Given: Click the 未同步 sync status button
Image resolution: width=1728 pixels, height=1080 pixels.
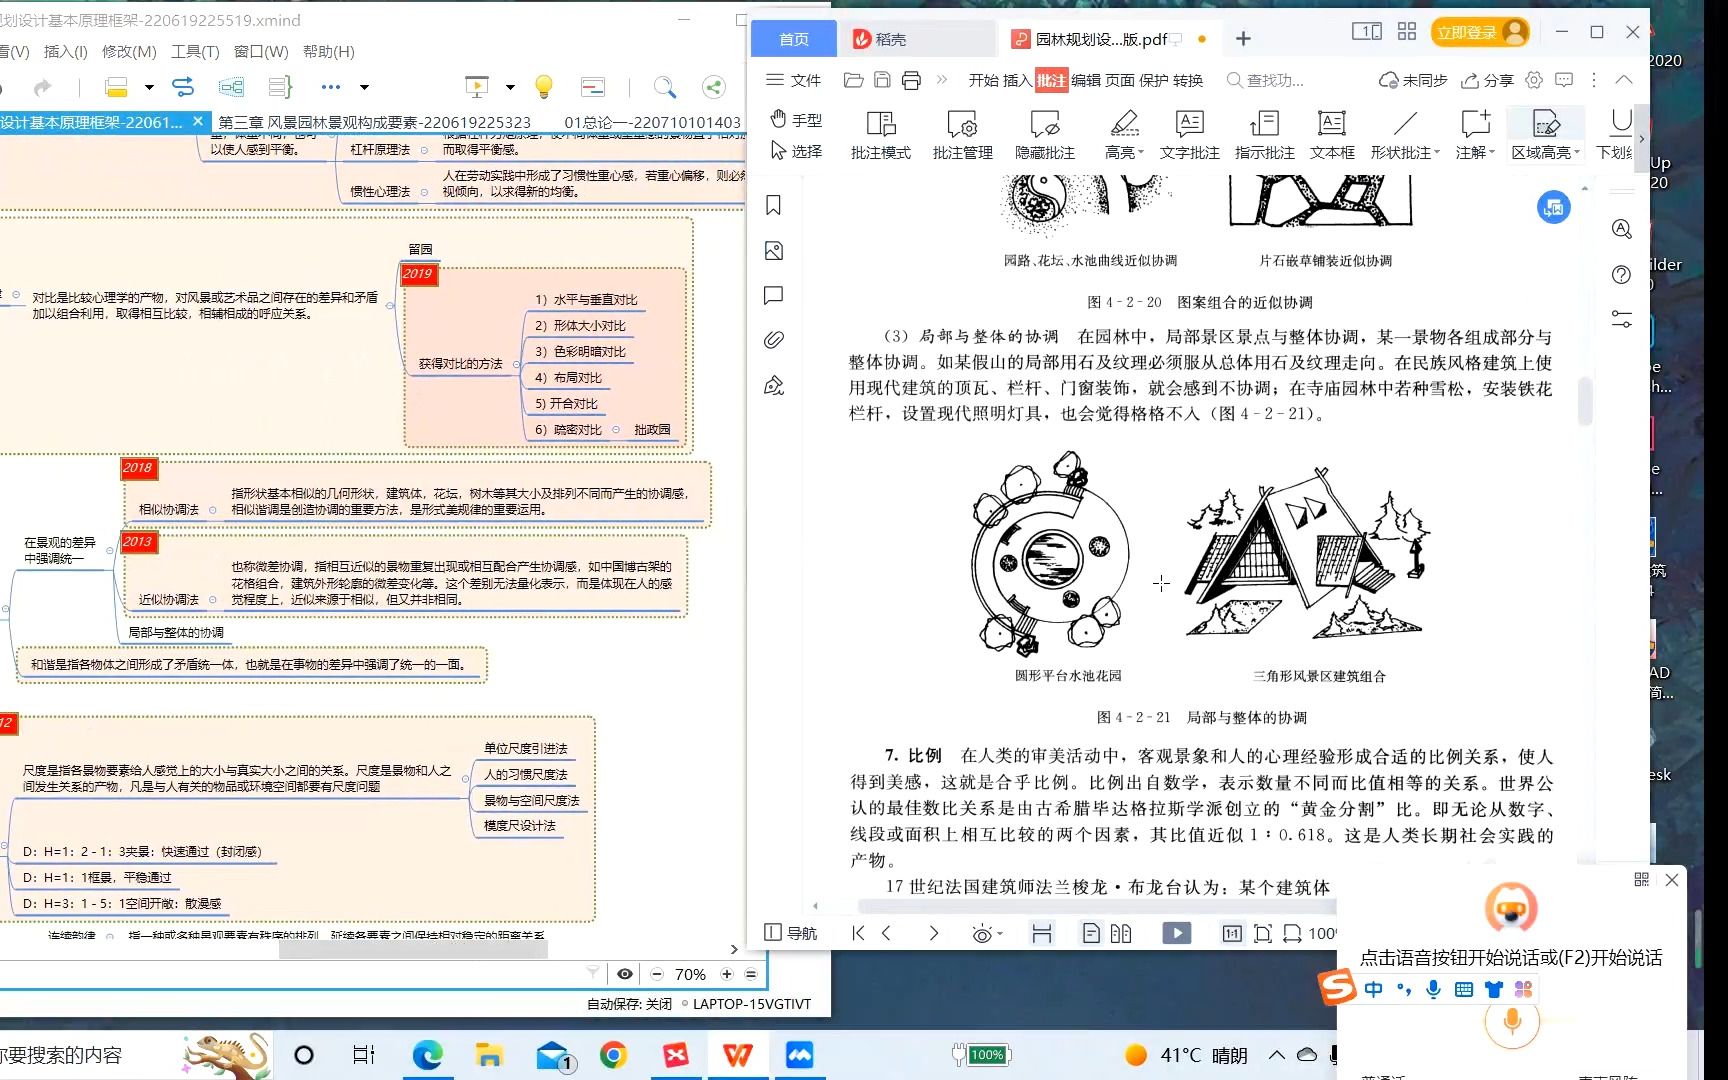Looking at the screenshot, I should (x=1412, y=80).
